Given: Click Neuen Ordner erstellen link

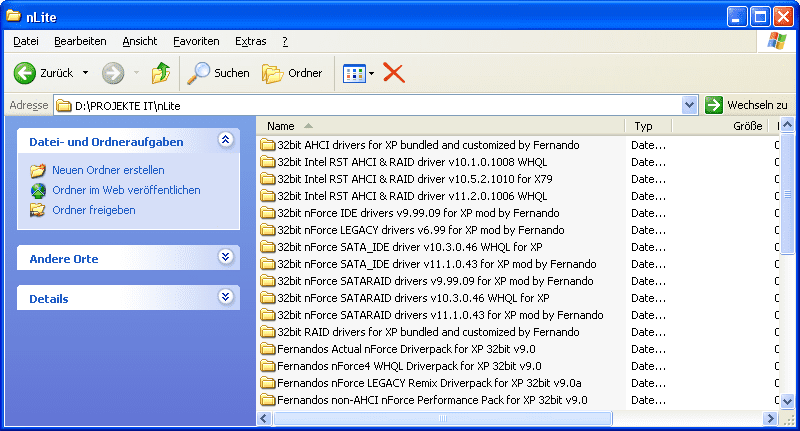Looking at the screenshot, I should pyautogui.click(x=108, y=170).
